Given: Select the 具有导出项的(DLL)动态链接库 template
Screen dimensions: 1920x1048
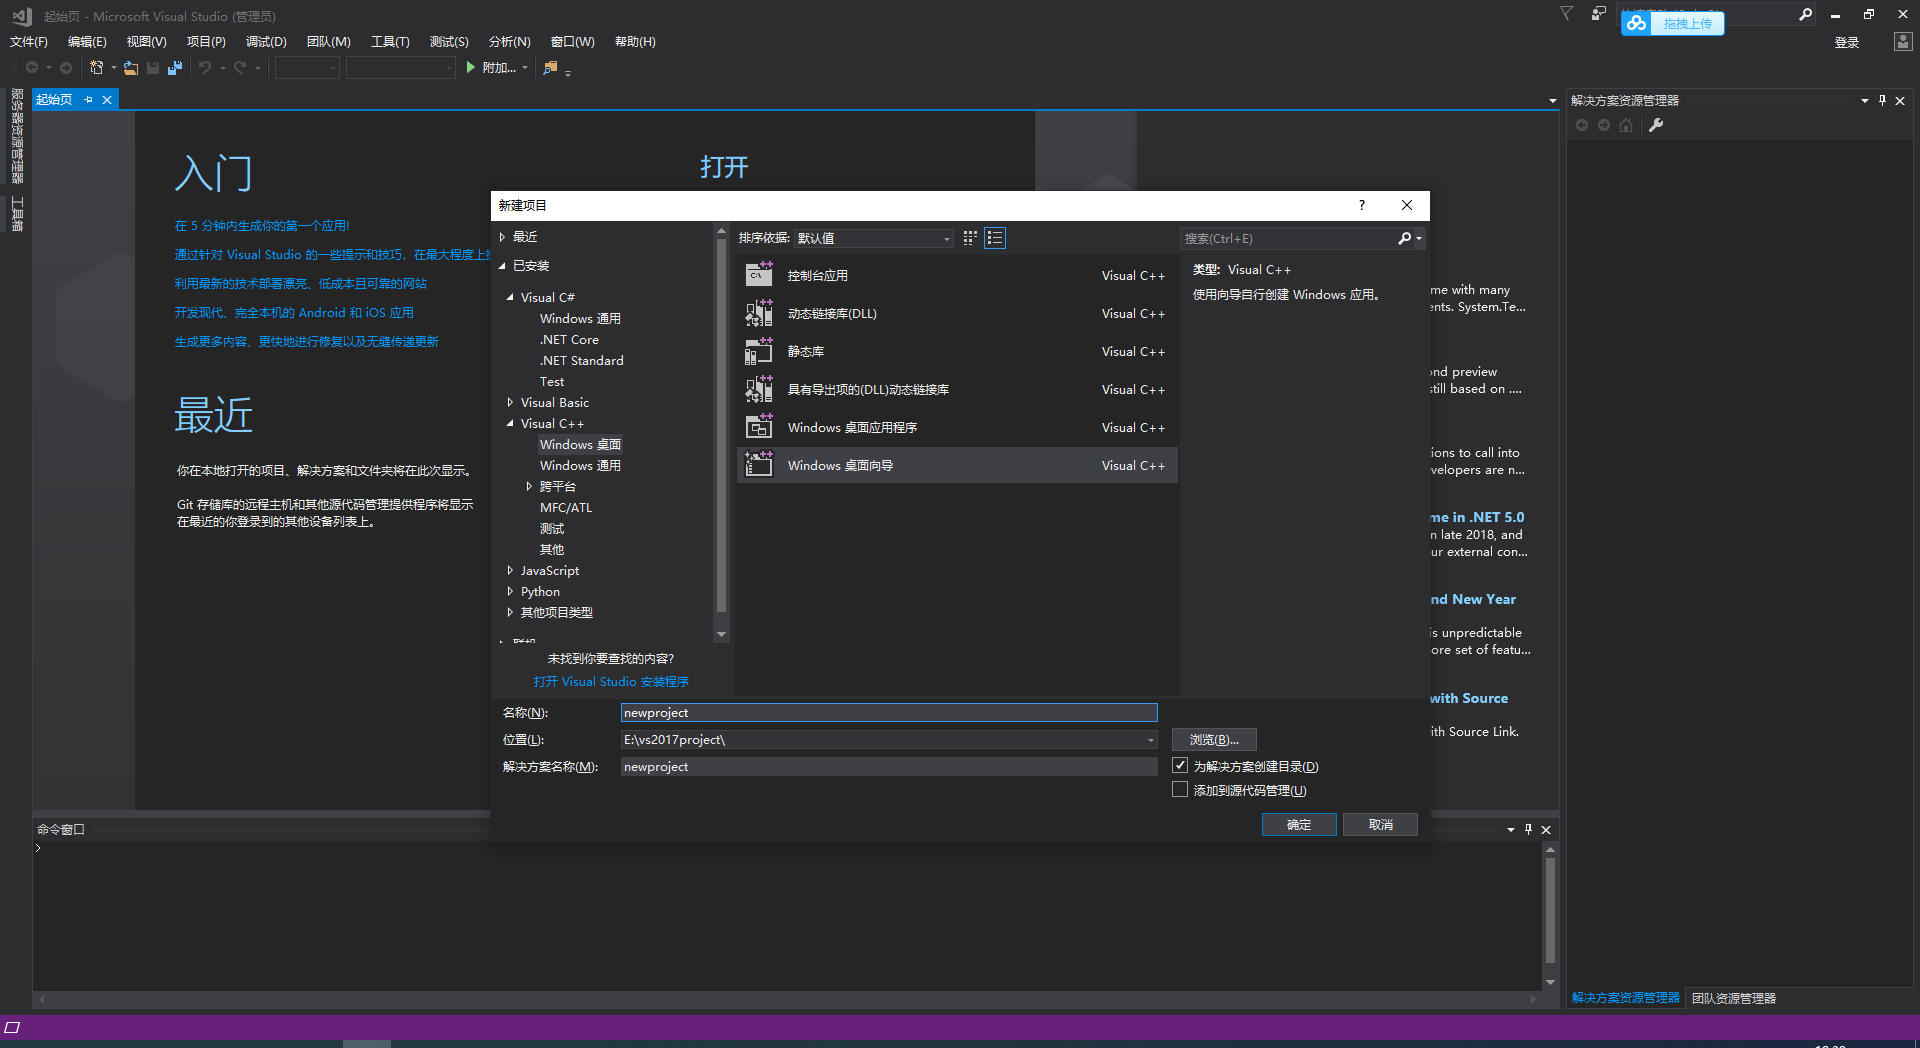Looking at the screenshot, I should [x=957, y=389].
